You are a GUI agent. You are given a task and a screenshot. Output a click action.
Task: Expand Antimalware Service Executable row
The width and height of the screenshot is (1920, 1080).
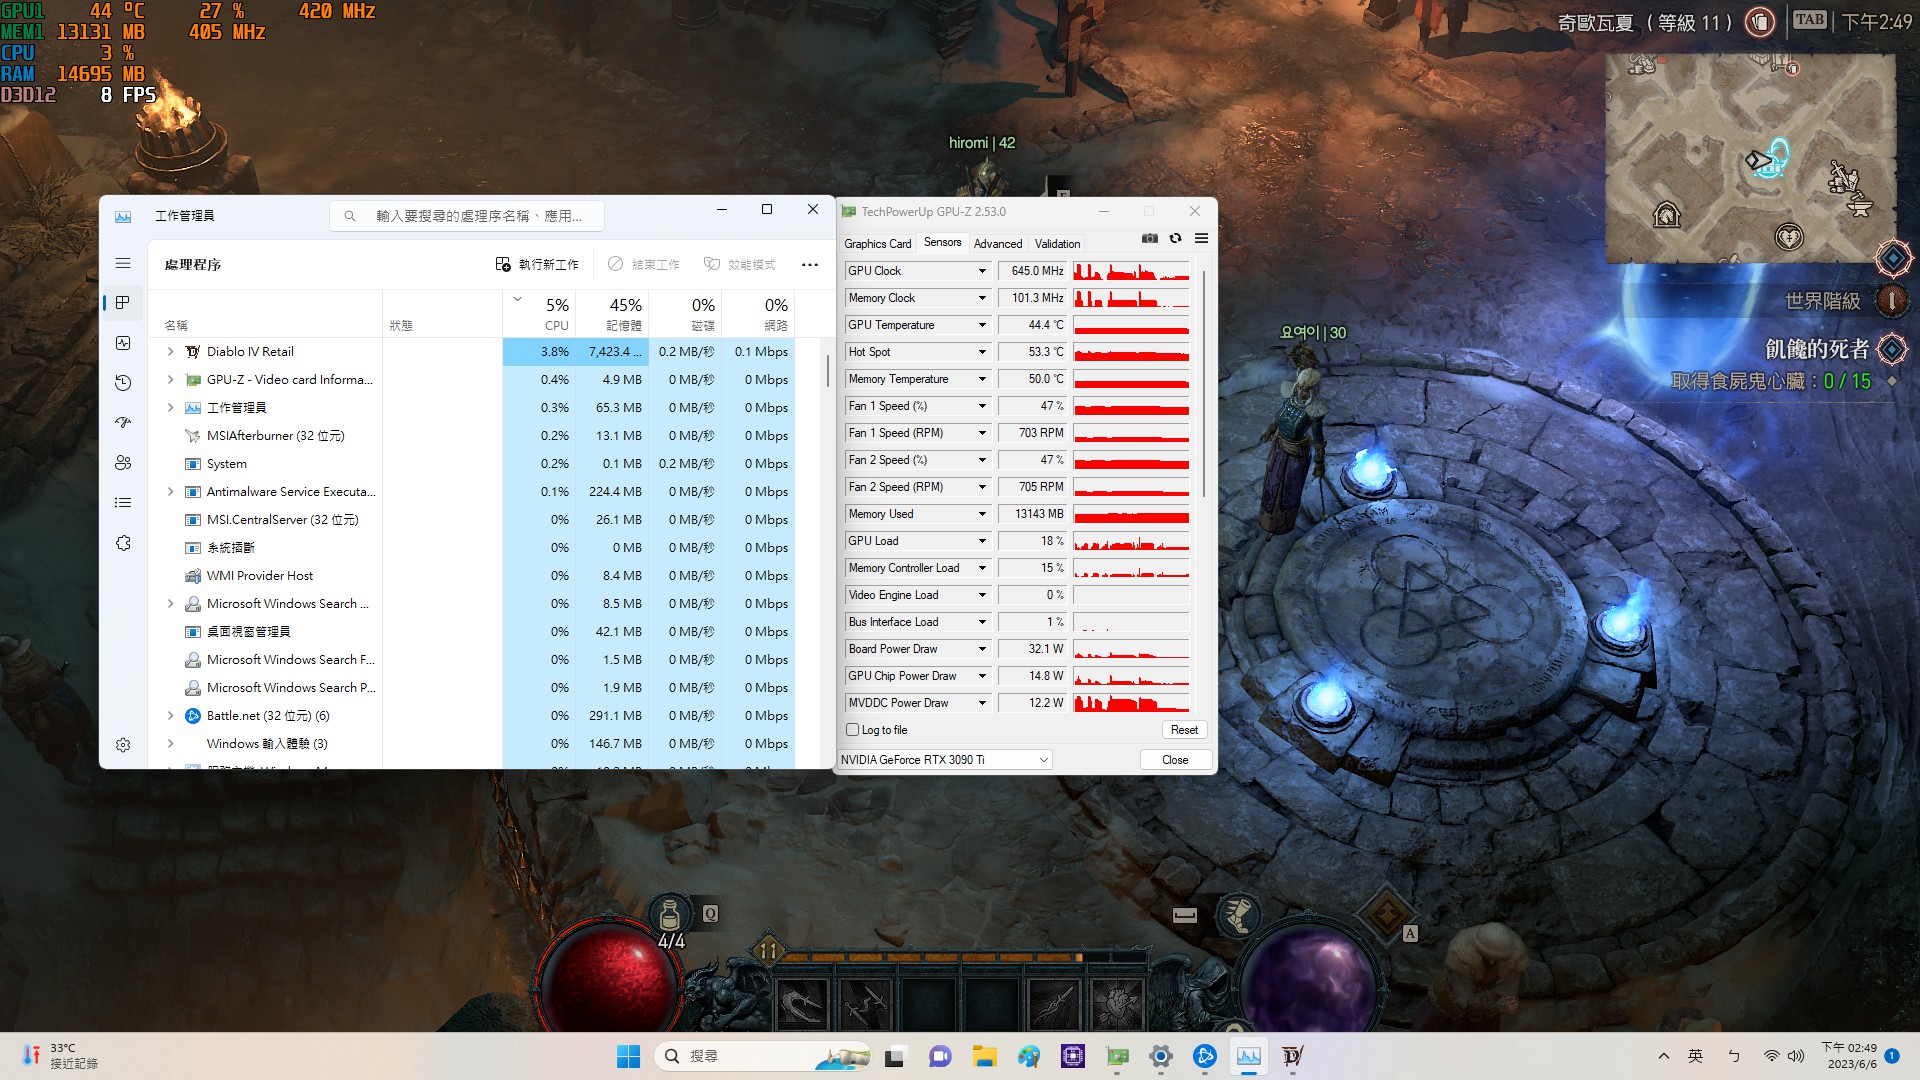170,492
